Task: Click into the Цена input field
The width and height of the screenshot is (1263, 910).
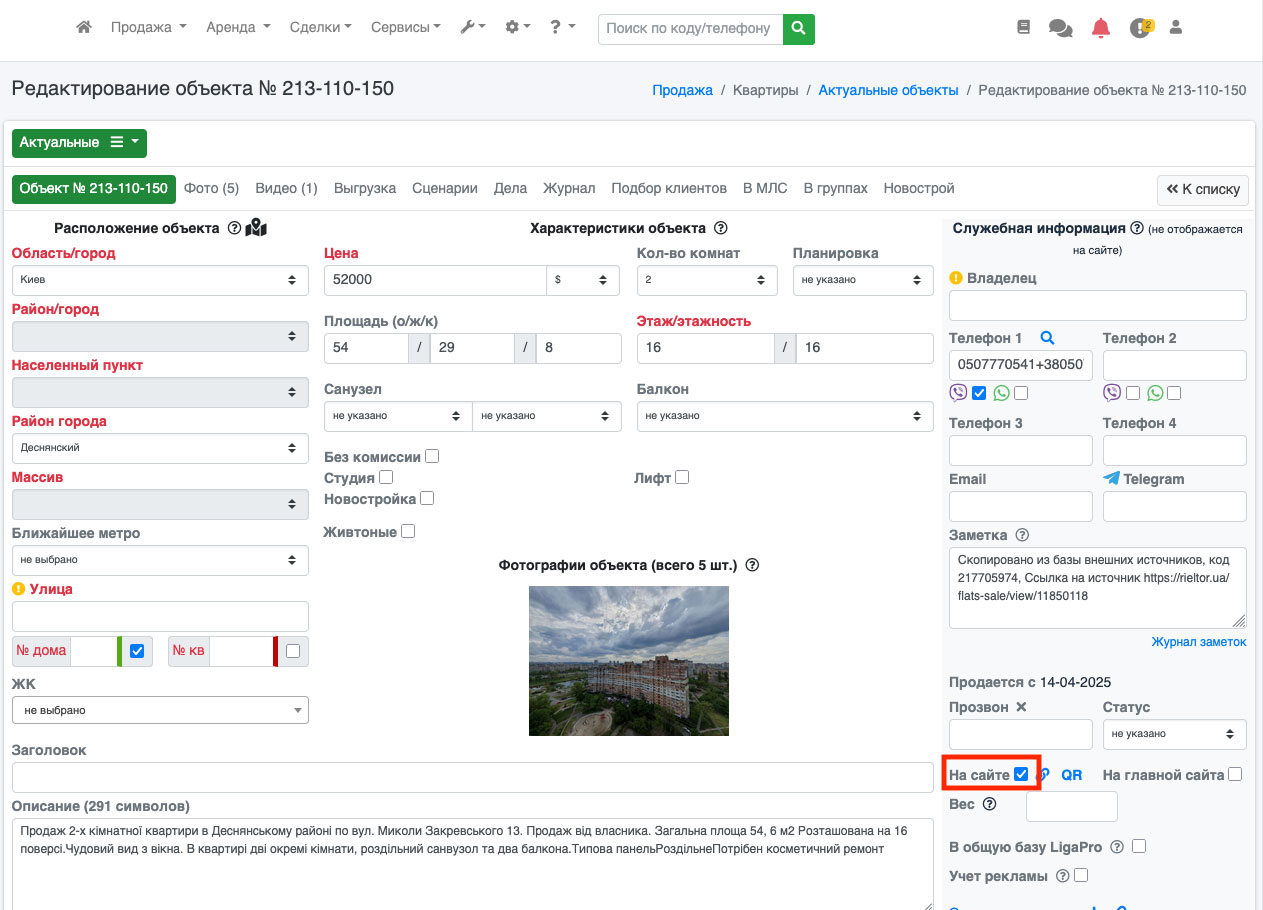Action: point(435,280)
